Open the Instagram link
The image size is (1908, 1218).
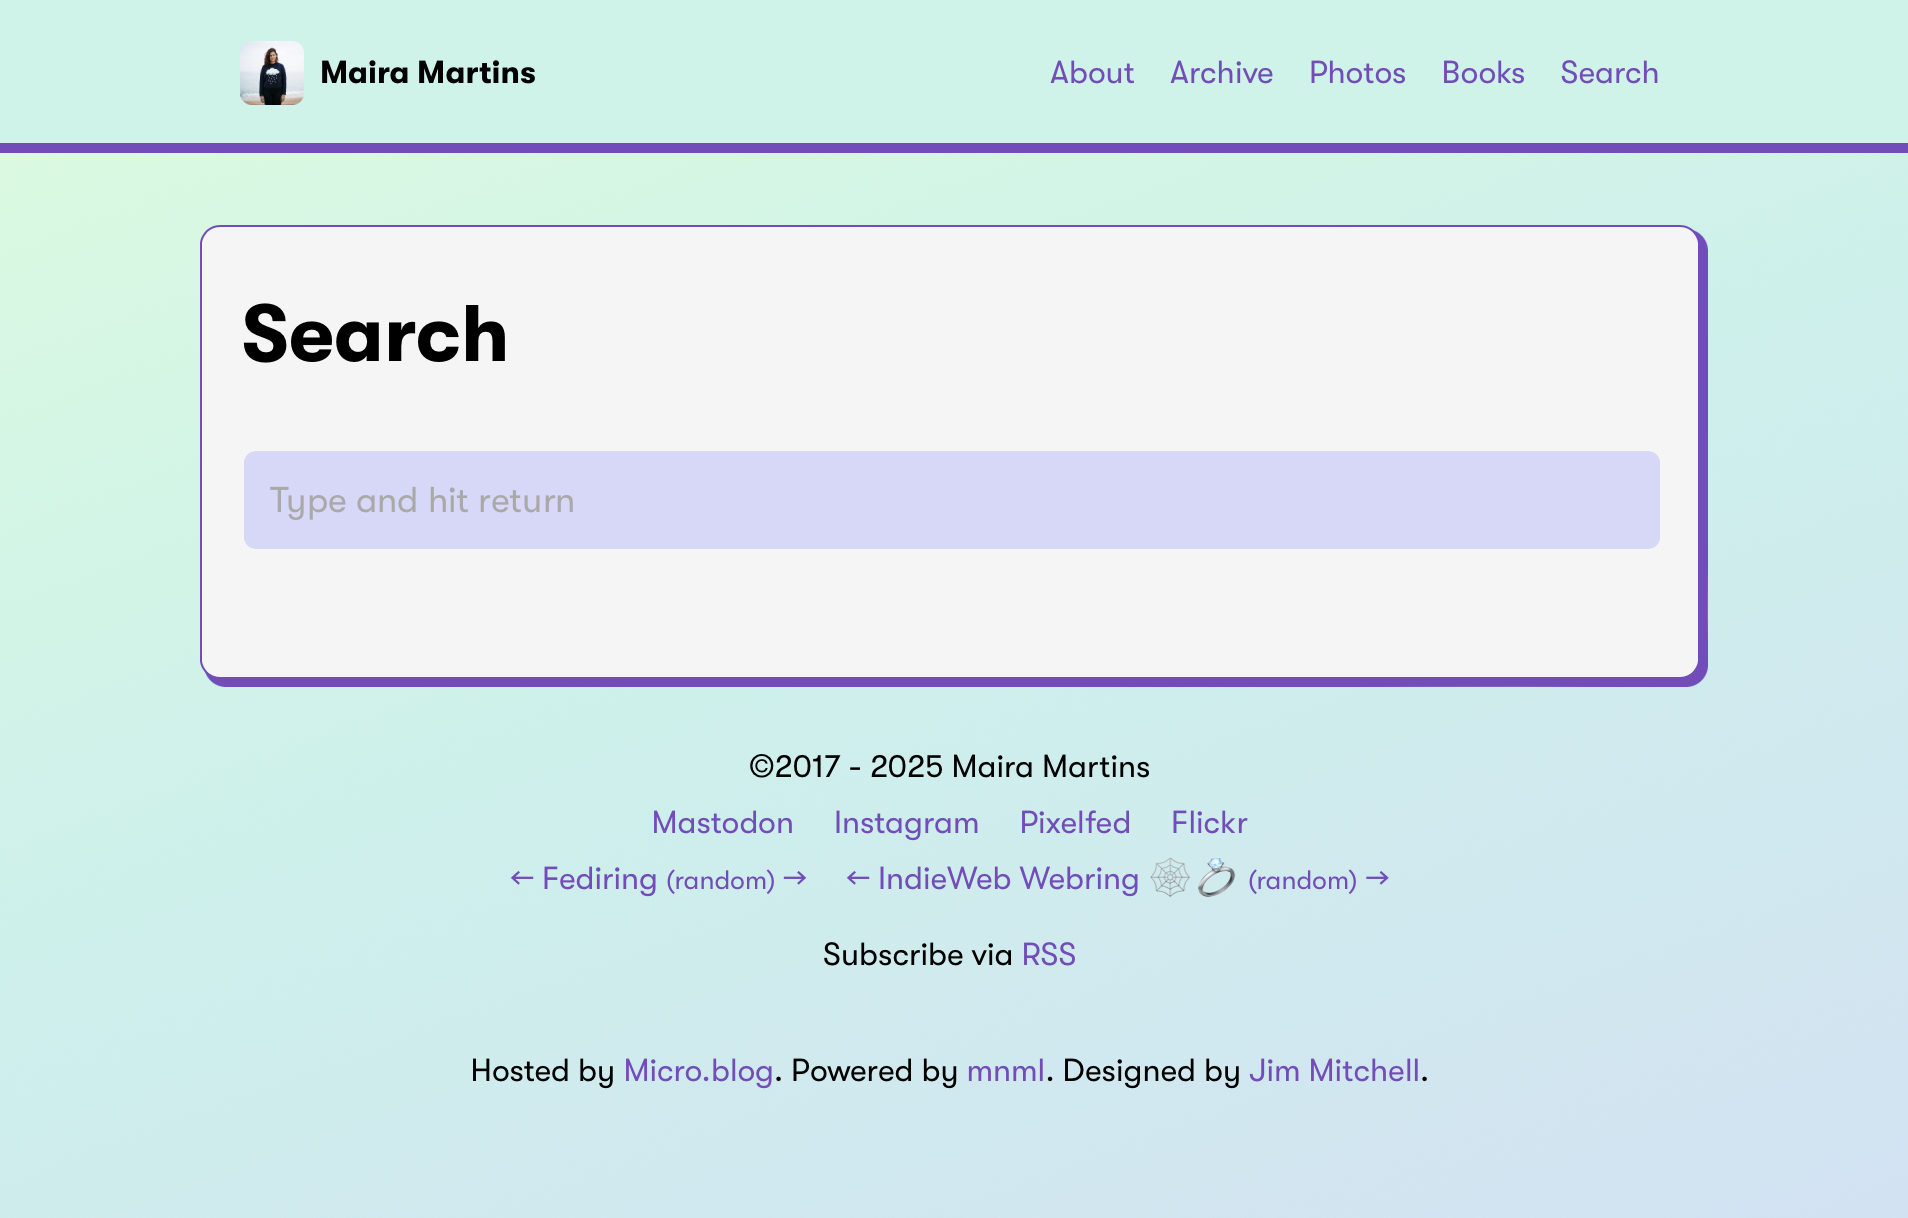(x=906, y=822)
